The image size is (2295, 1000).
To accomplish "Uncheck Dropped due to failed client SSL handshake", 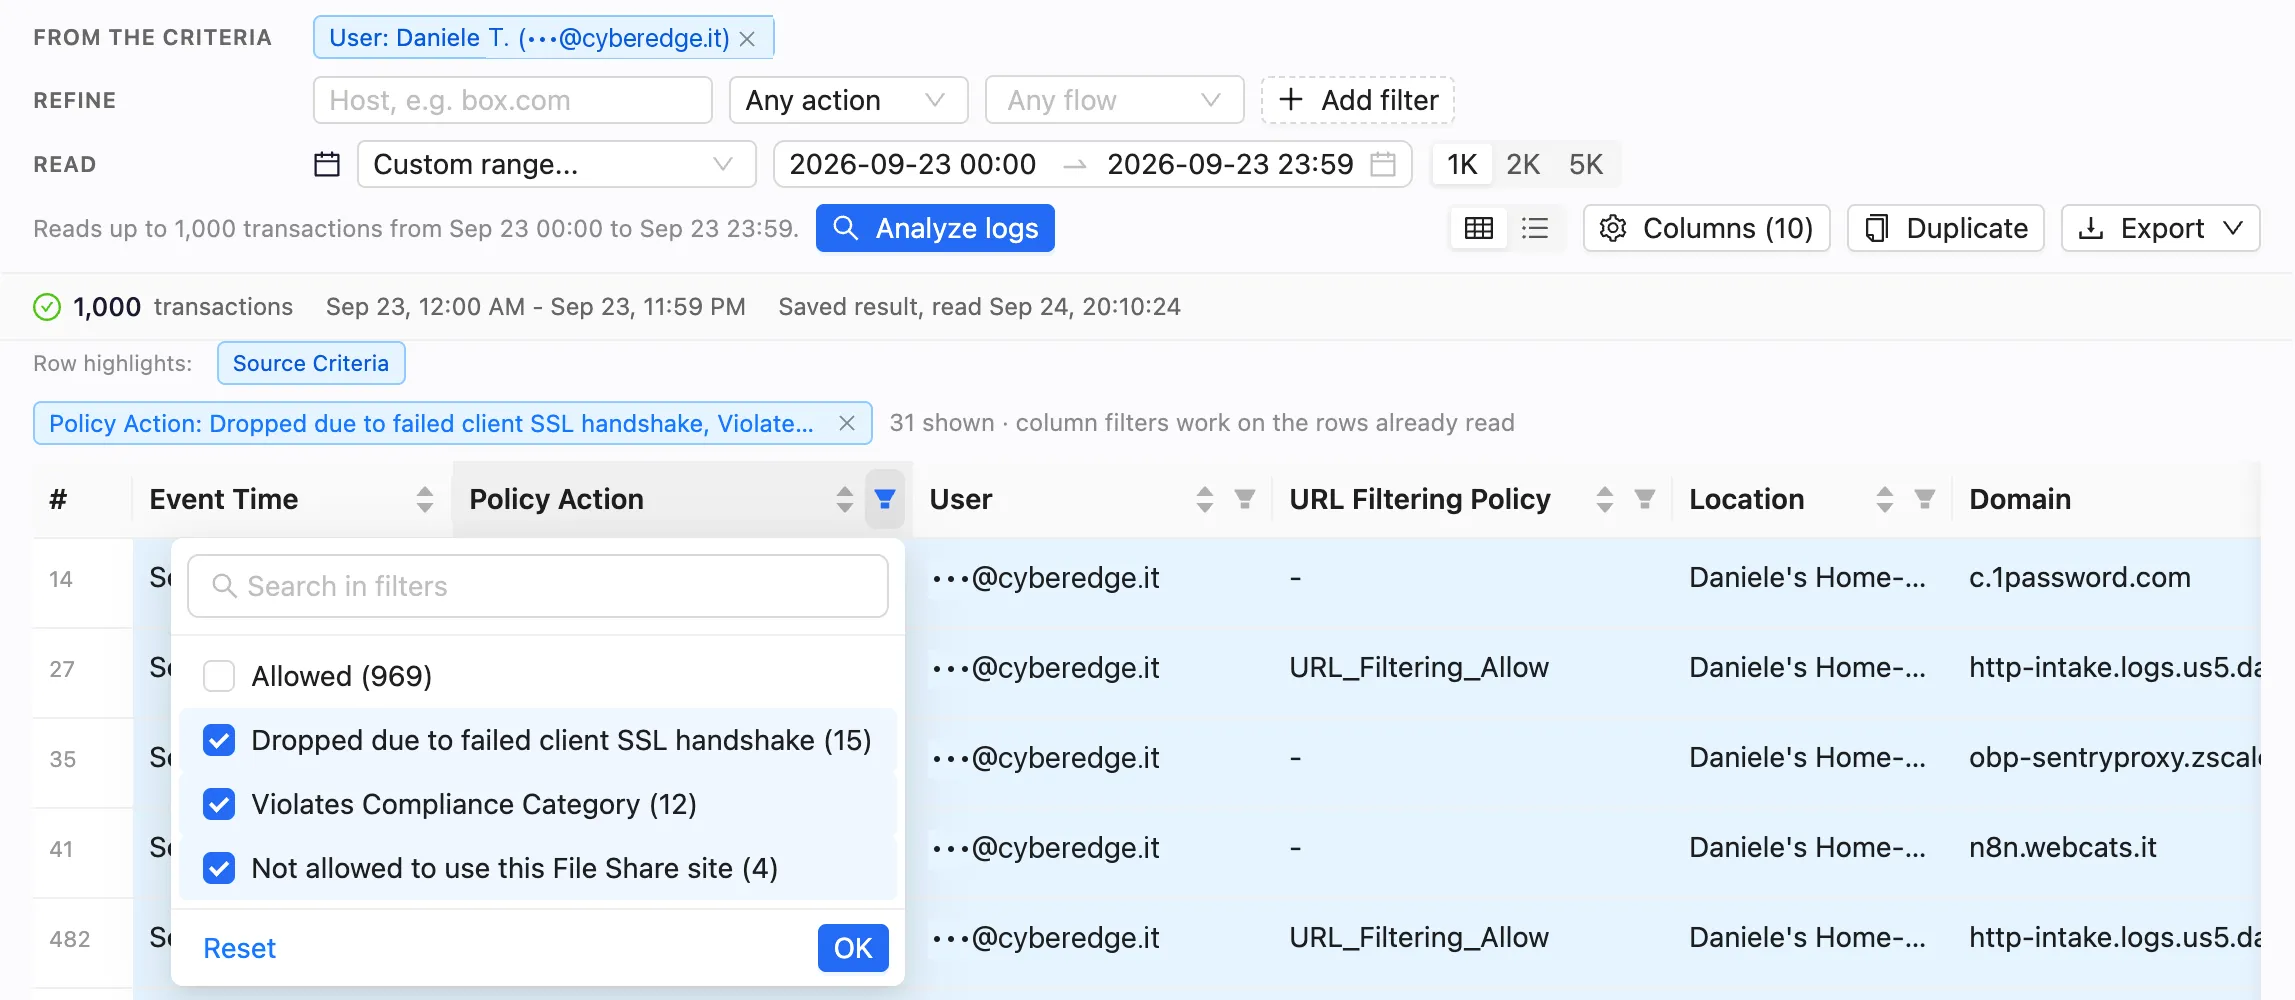I will click(219, 740).
